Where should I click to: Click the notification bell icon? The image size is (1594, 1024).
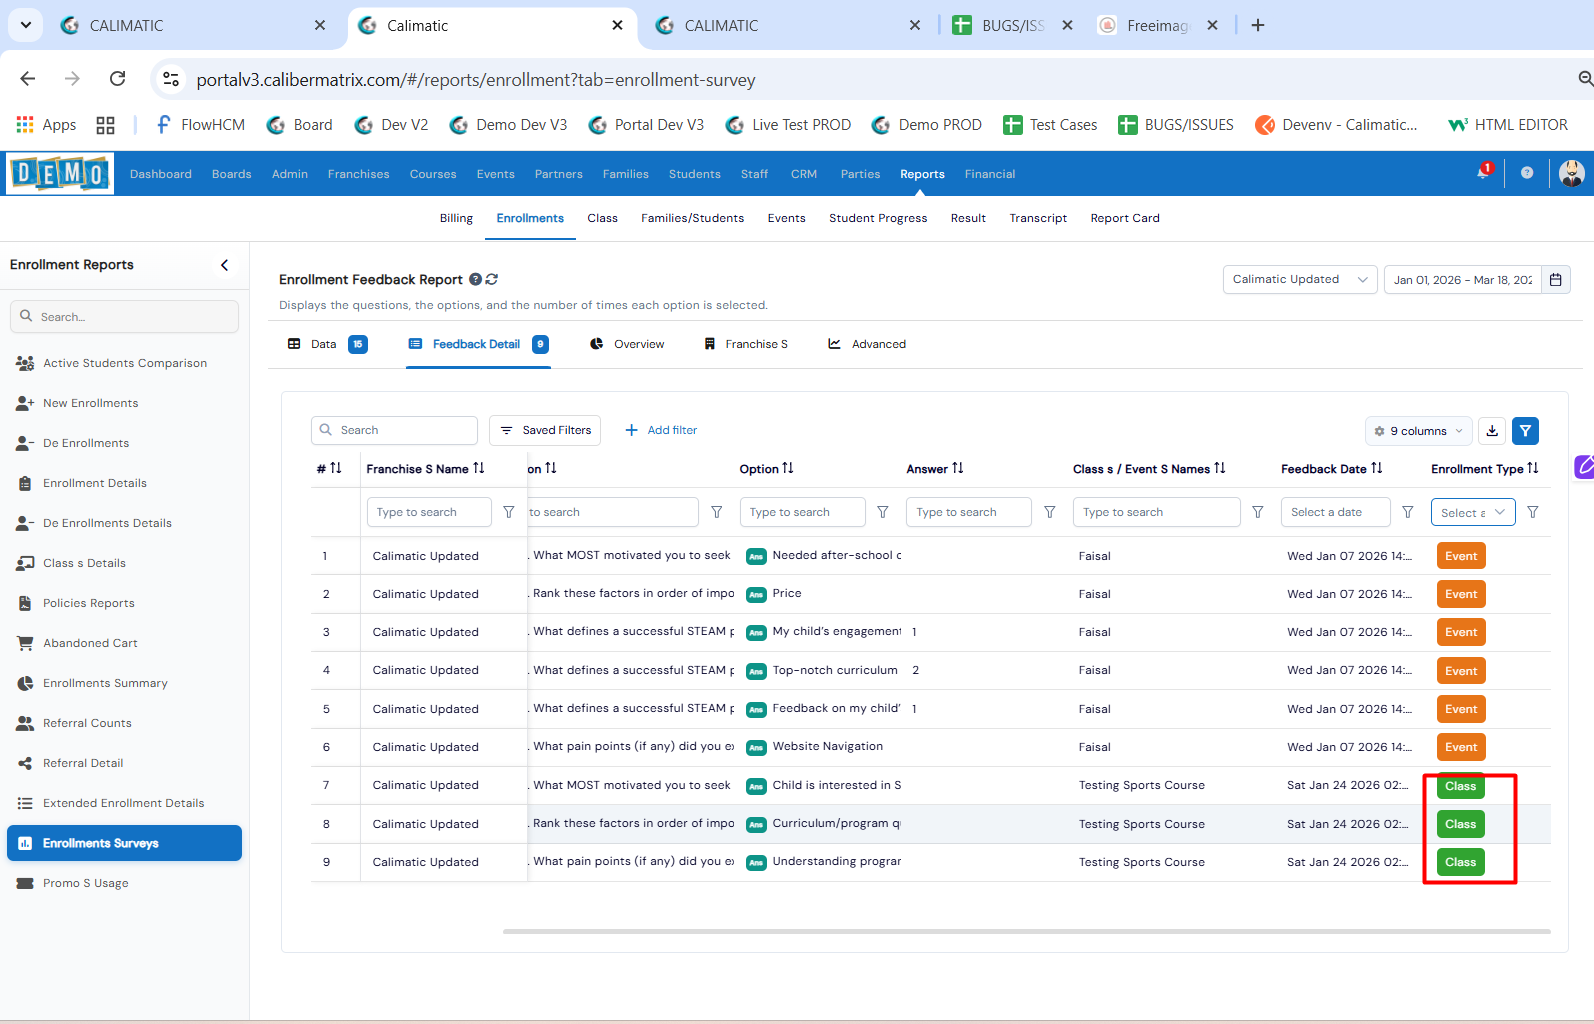(x=1483, y=173)
